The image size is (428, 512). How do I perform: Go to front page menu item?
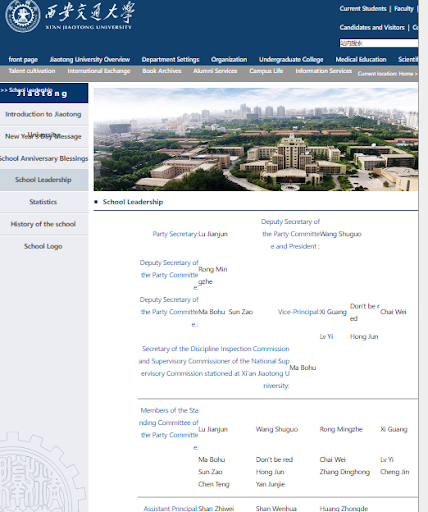23,59
